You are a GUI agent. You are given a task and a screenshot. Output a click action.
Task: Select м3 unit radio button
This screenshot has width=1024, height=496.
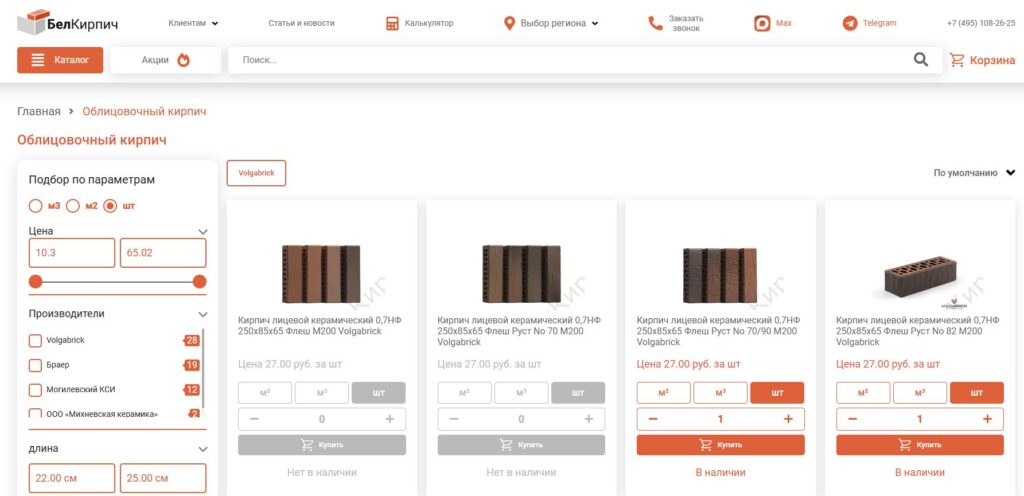(35, 206)
